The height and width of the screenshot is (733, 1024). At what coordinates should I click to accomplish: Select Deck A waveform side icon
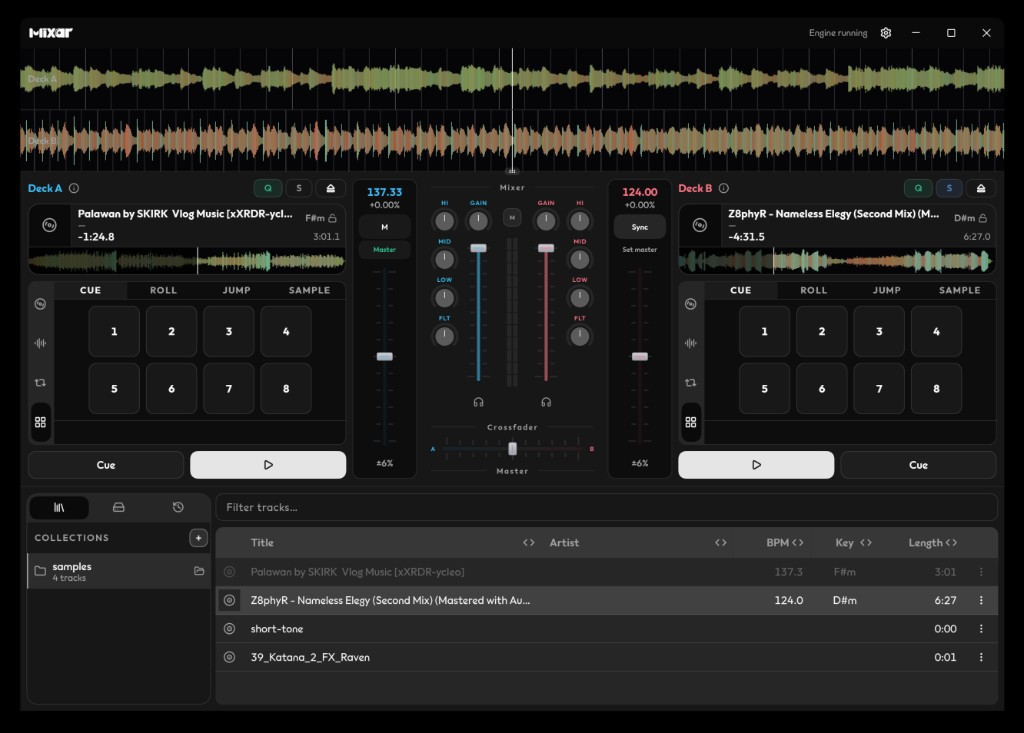tap(40, 343)
